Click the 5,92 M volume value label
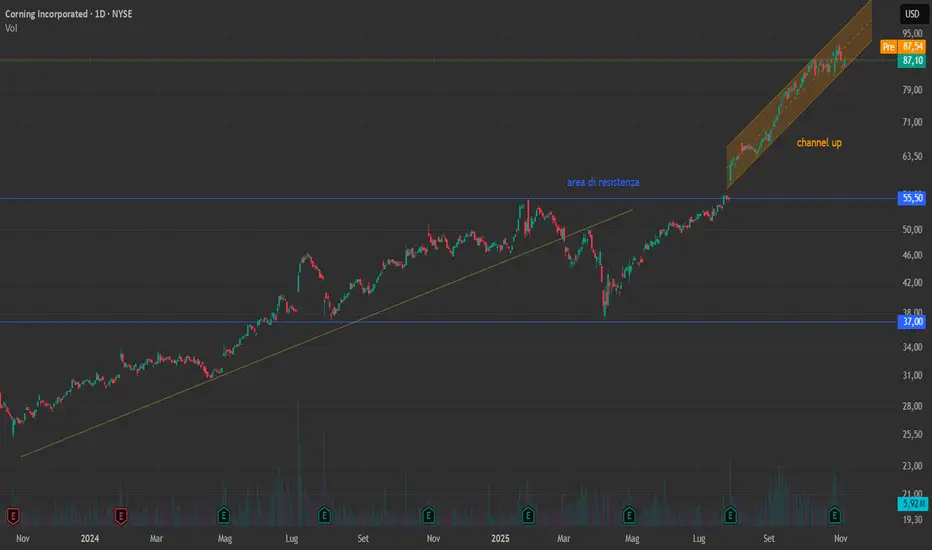The height and width of the screenshot is (550, 932). [x=912, y=504]
